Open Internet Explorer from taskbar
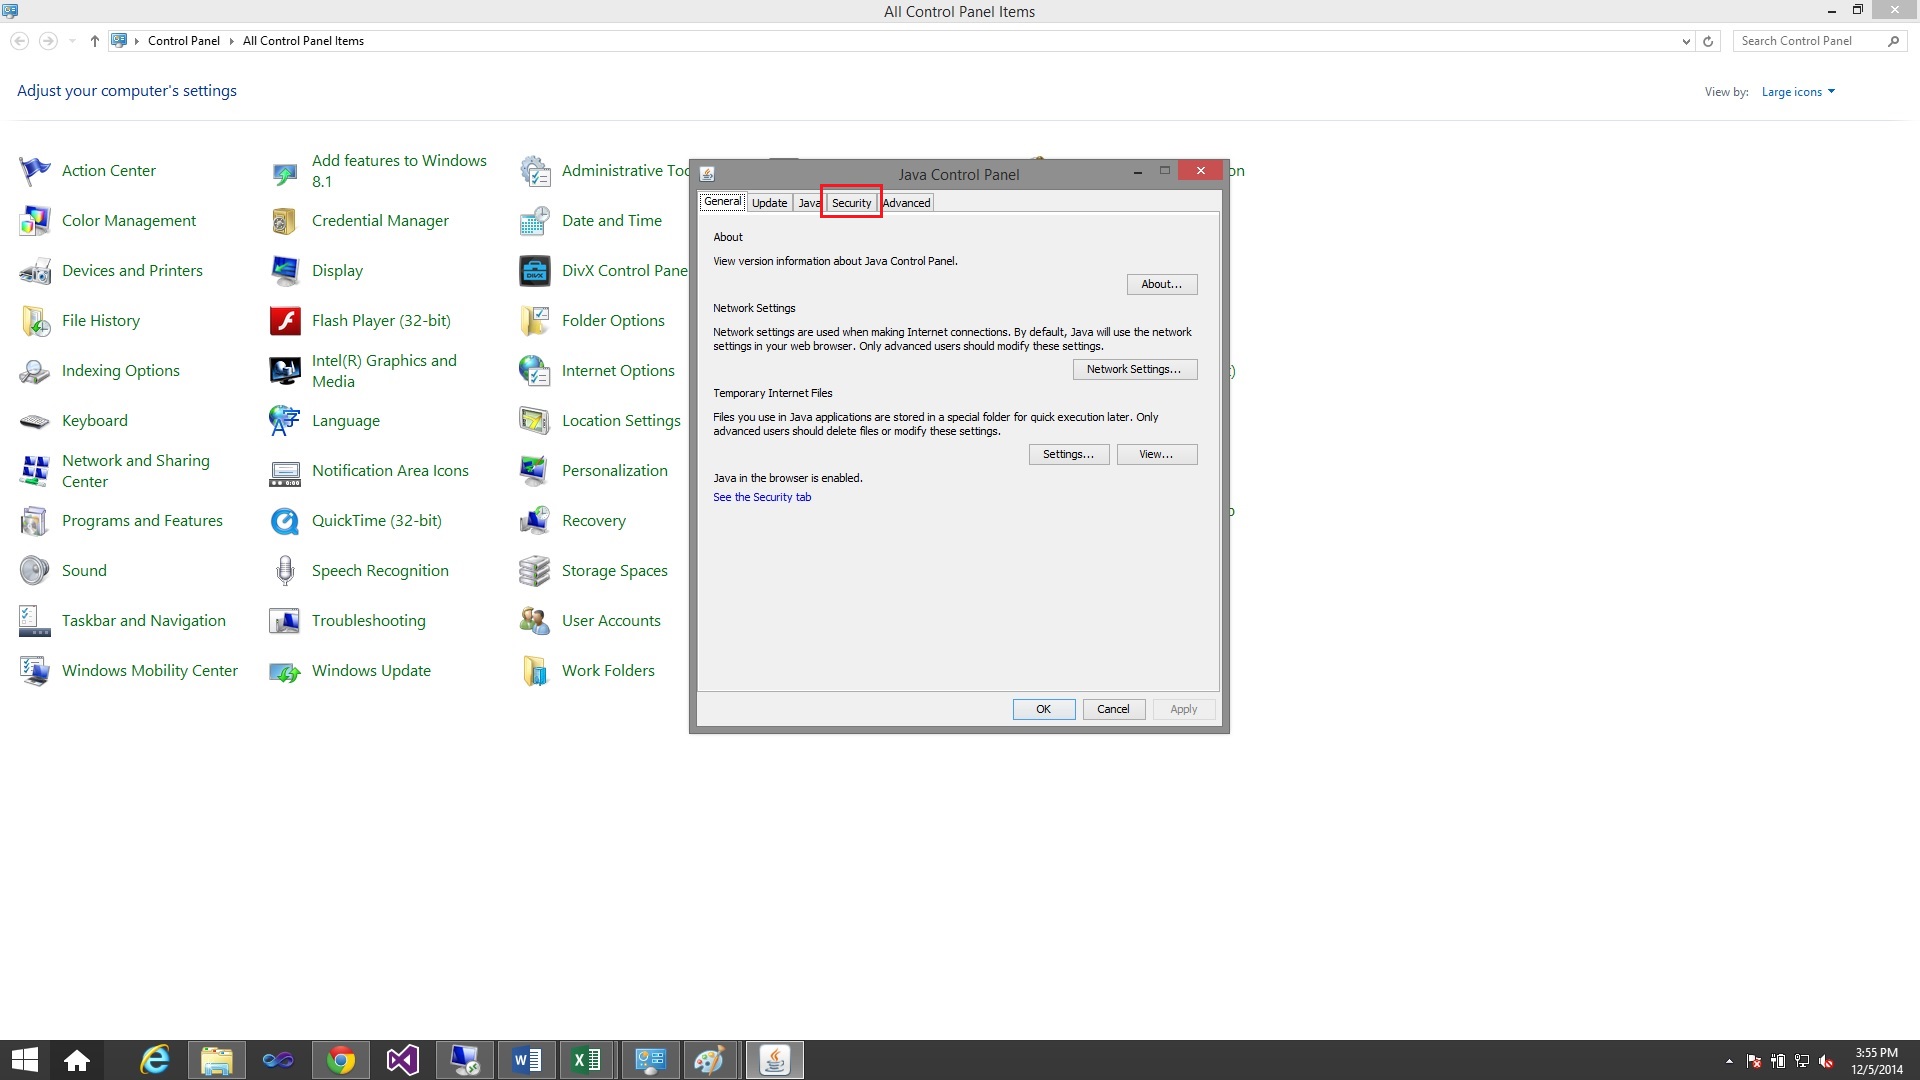1920x1080 pixels. [x=155, y=1061]
